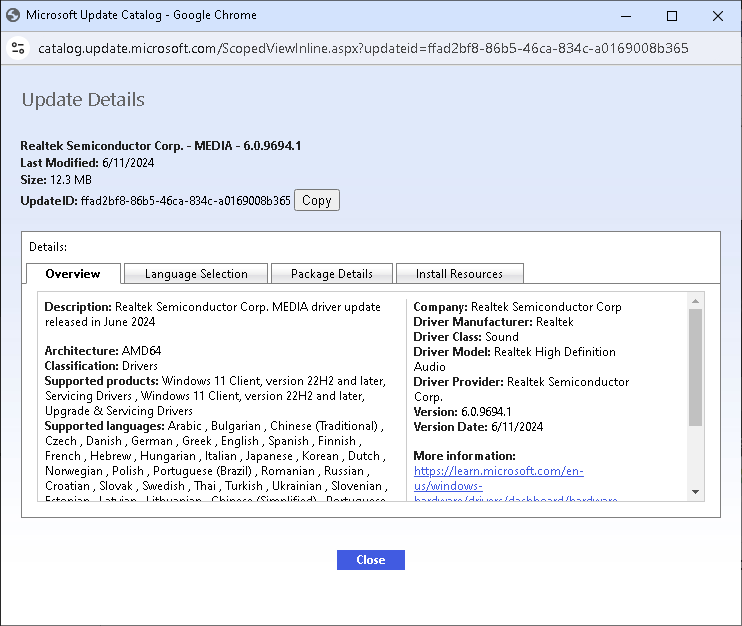Viewport: 742px width, 626px height.
Task: Click the Driver Class Sound line
Action: [x=466, y=336]
